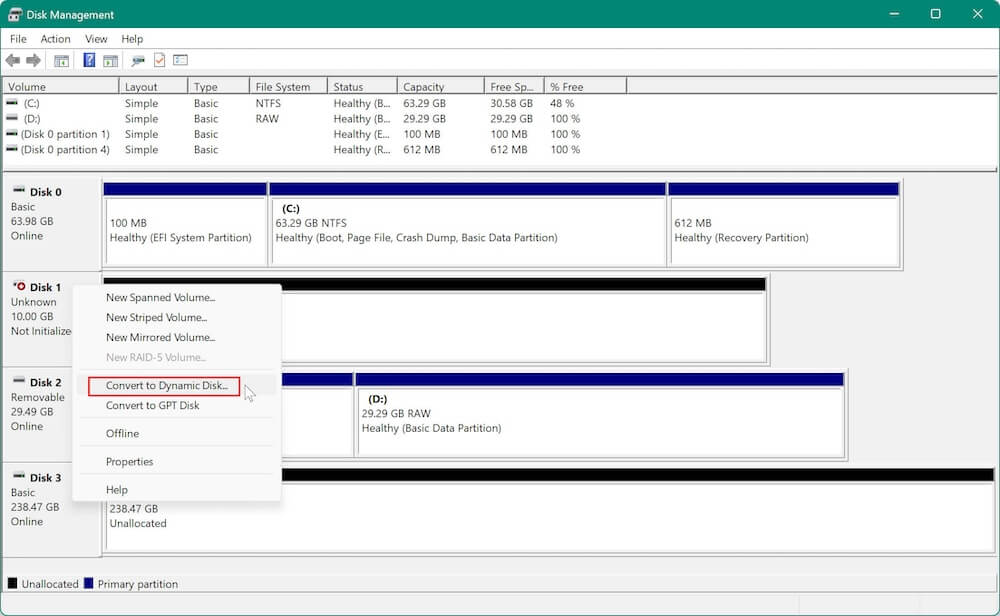Select the (D:) drive icon in the volume list
1000x616 pixels.
click(12, 118)
